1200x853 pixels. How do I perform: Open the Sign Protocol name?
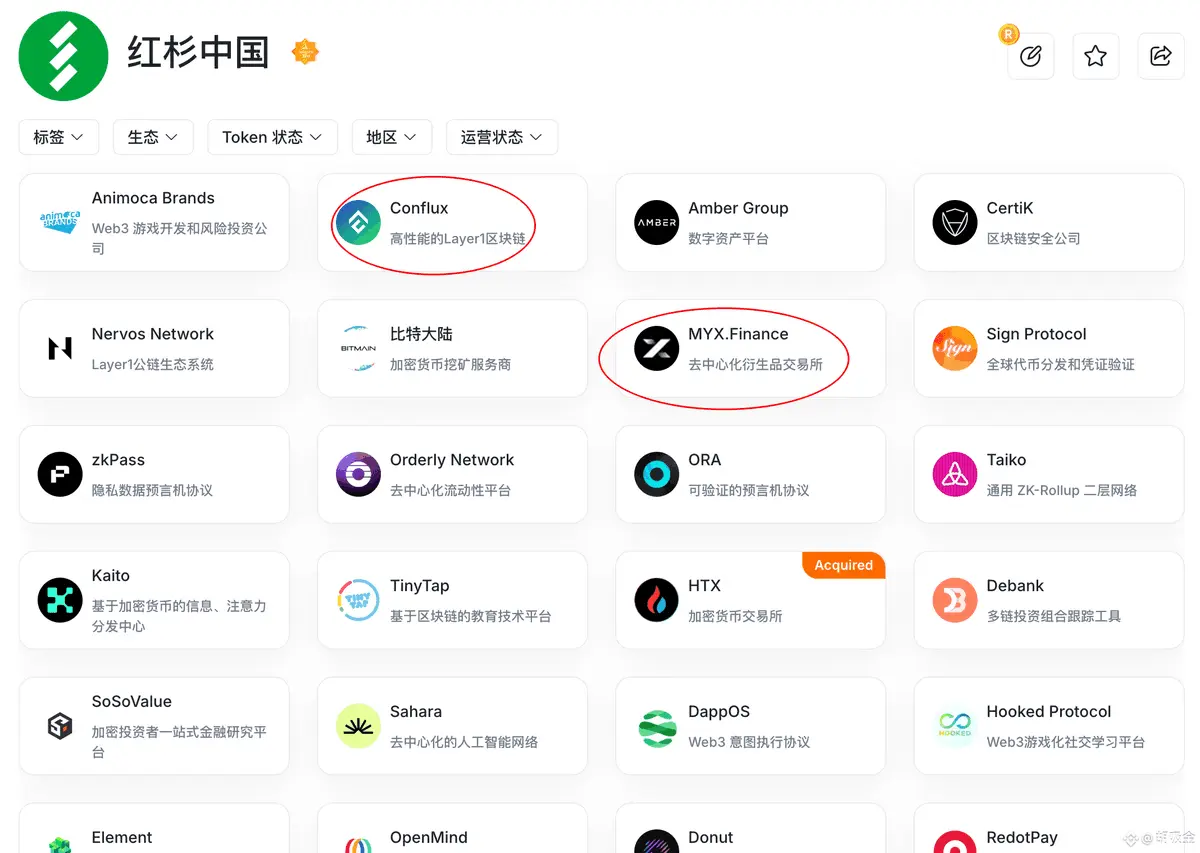[x=1036, y=334]
